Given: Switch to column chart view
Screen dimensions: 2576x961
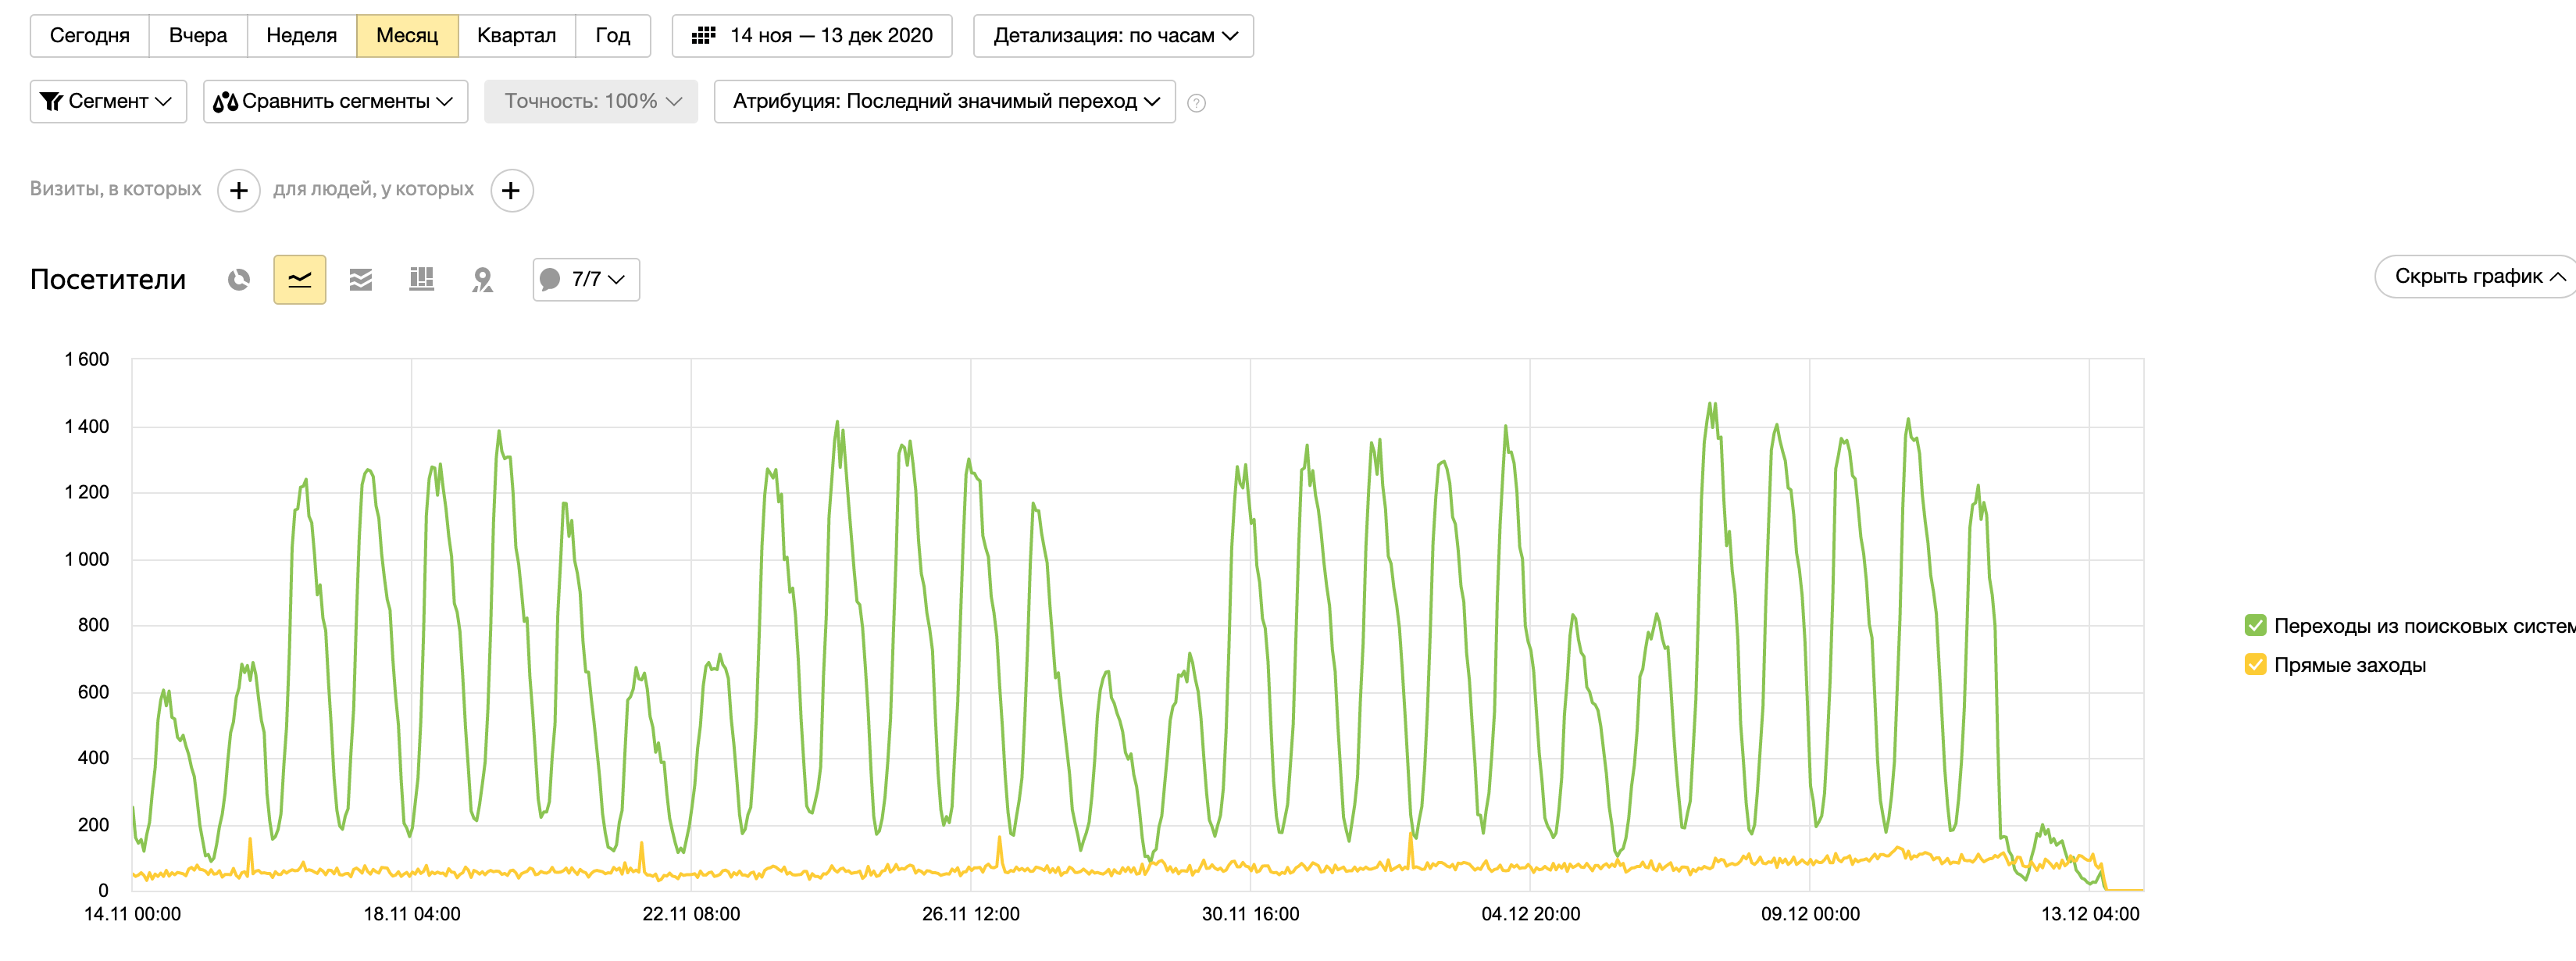Looking at the screenshot, I should (x=422, y=280).
